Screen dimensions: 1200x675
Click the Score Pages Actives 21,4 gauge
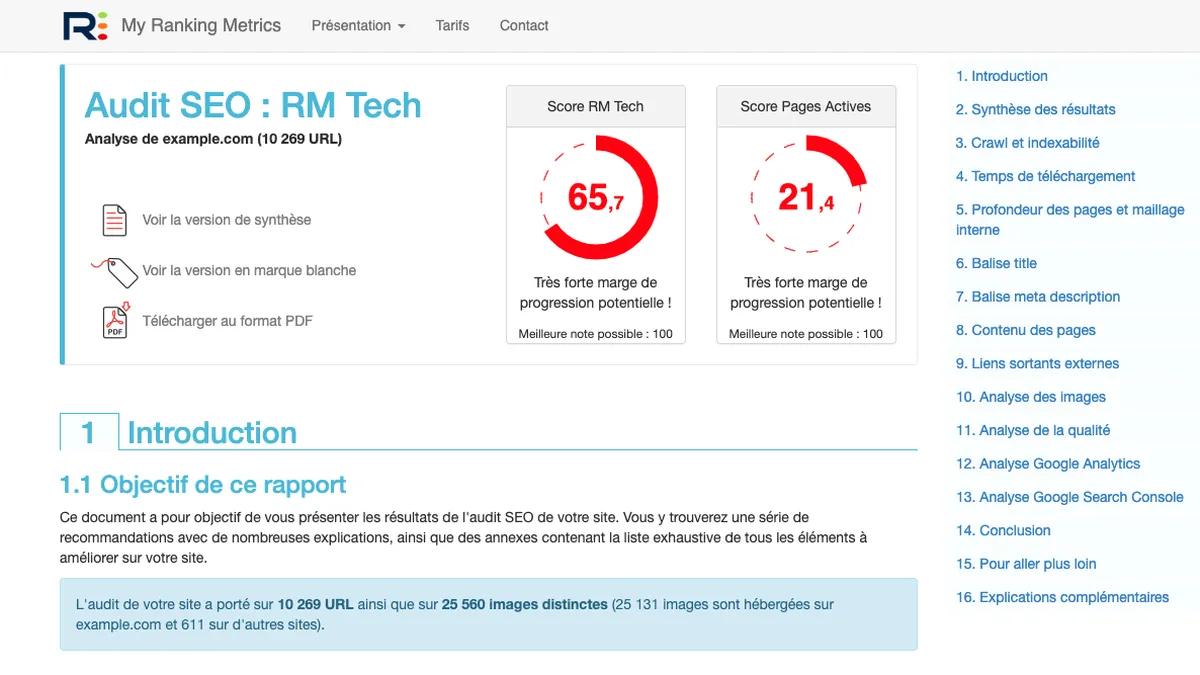pos(806,197)
